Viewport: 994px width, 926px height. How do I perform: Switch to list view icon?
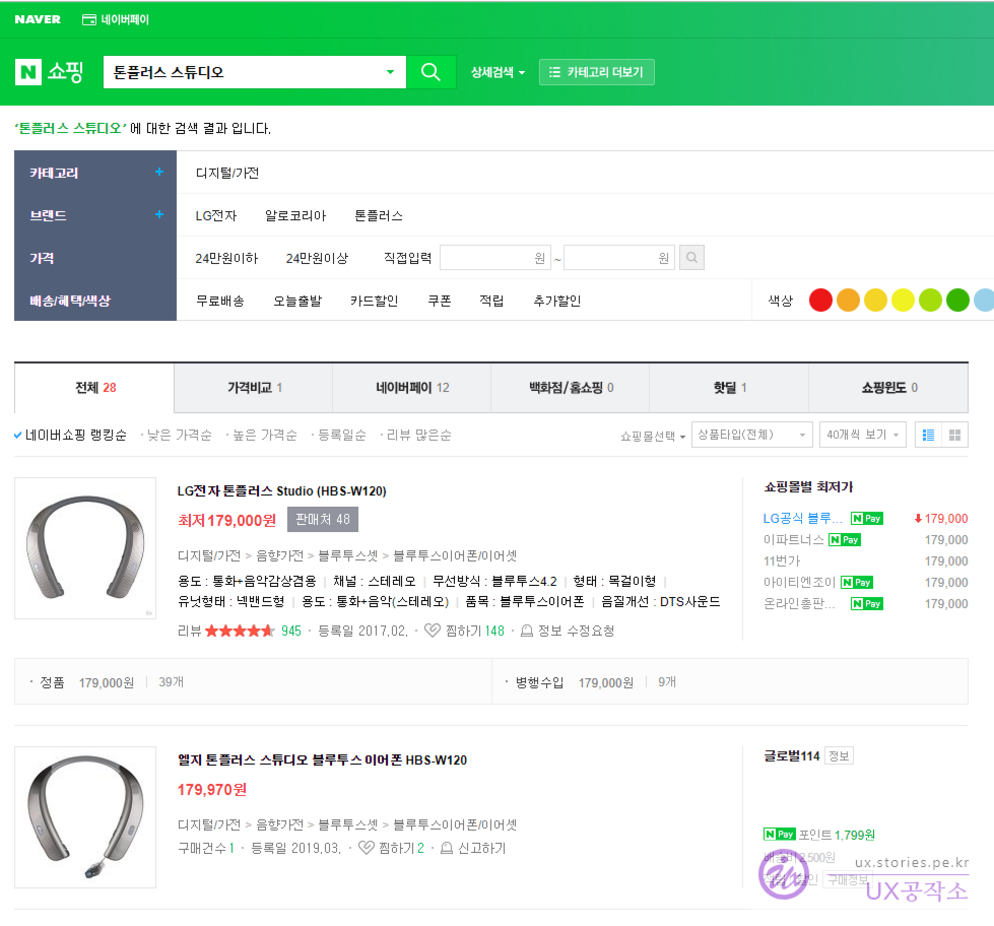tap(929, 435)
